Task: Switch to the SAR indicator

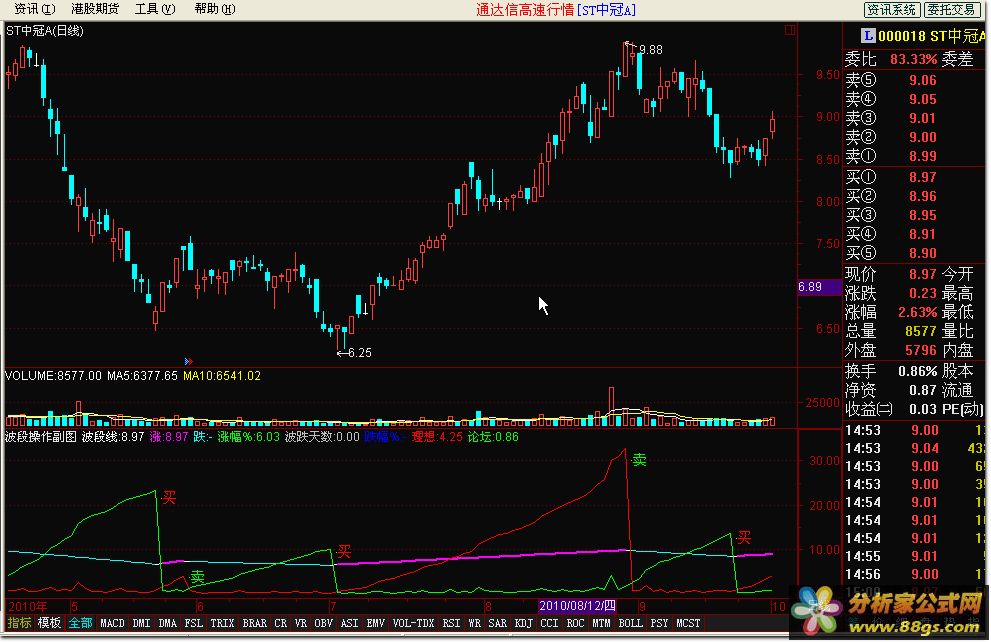Action: pos(498,623)
